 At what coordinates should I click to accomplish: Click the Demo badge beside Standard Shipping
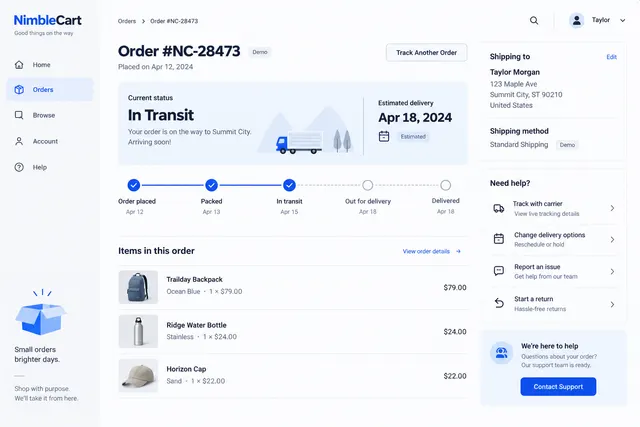pos(567,145)
